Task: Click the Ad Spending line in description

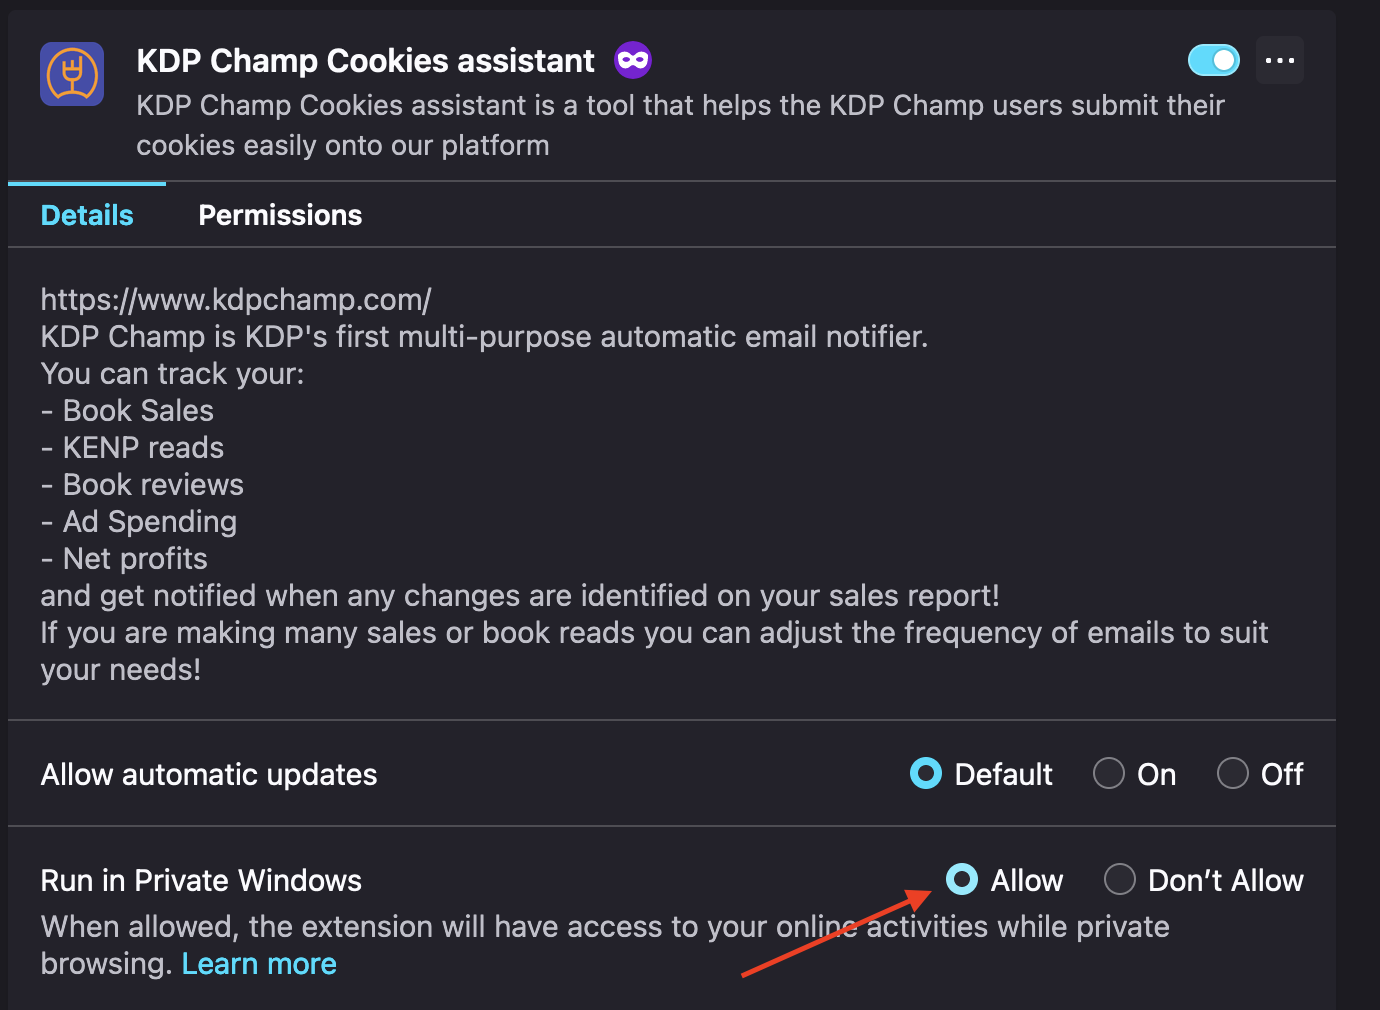Action: pyautogui.click(x=139, y=522)
